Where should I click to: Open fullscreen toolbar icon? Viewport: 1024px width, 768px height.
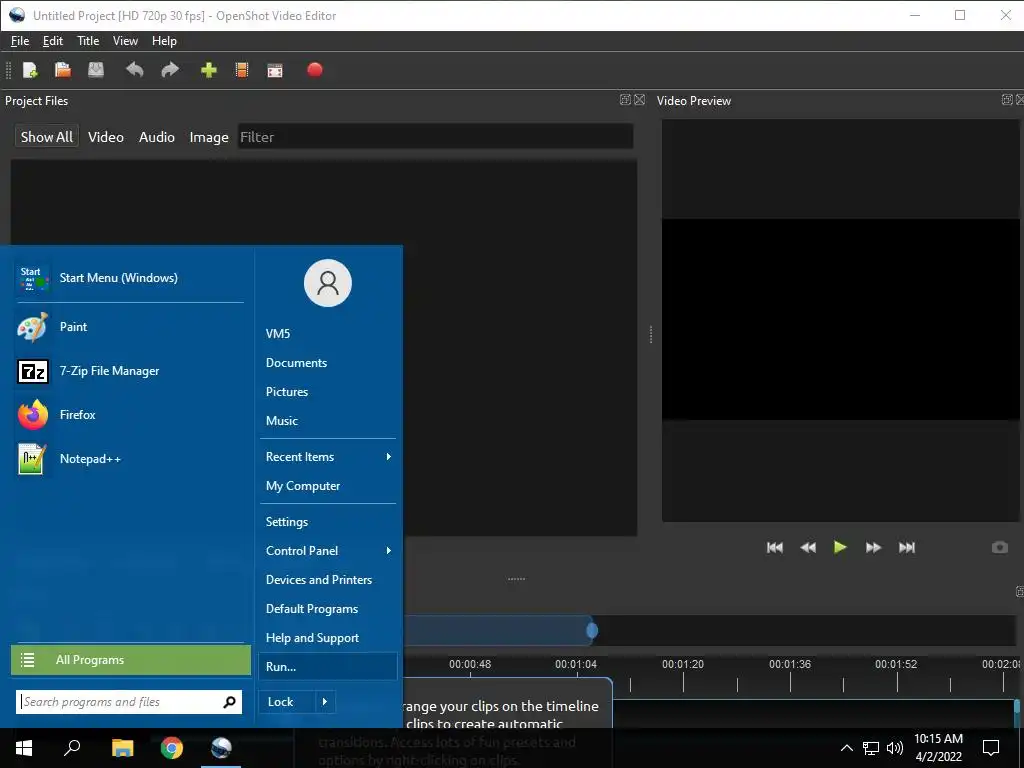[x=275, y=71]
